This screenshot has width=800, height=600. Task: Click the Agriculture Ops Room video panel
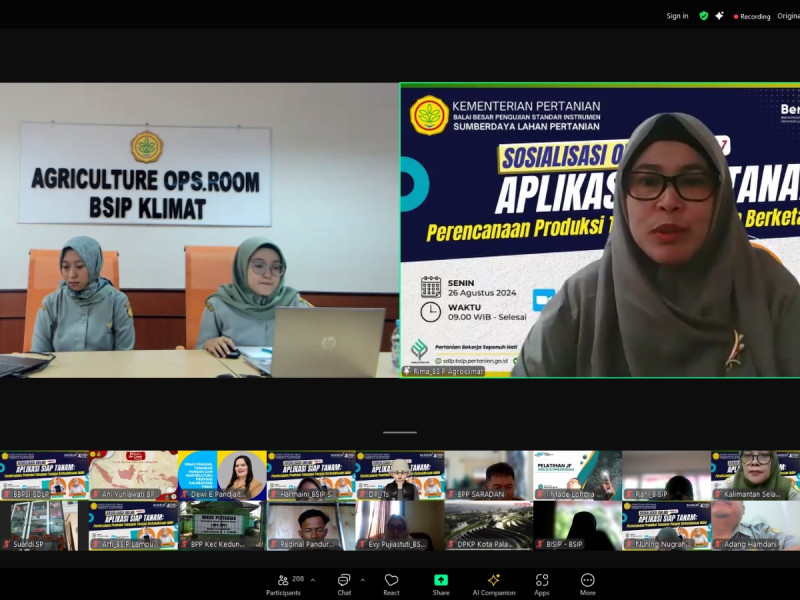(199, 230)
